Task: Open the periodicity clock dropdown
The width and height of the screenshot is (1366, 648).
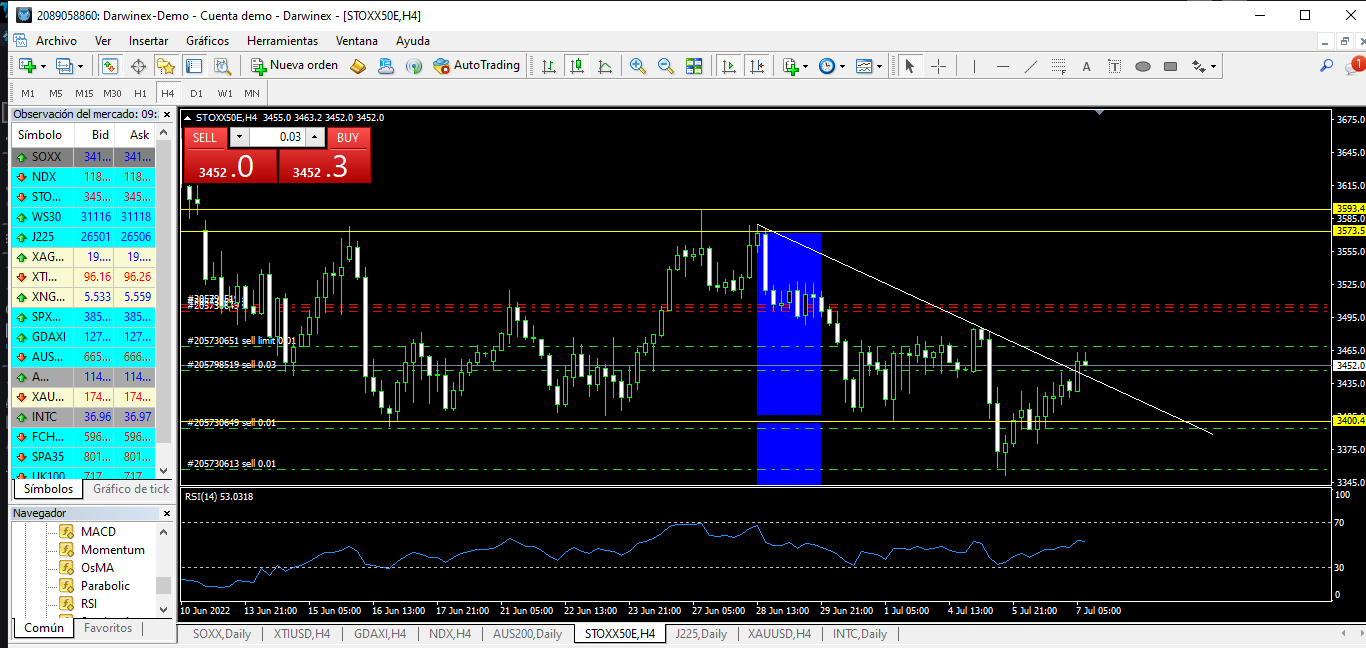Action: tap(832, 66)
